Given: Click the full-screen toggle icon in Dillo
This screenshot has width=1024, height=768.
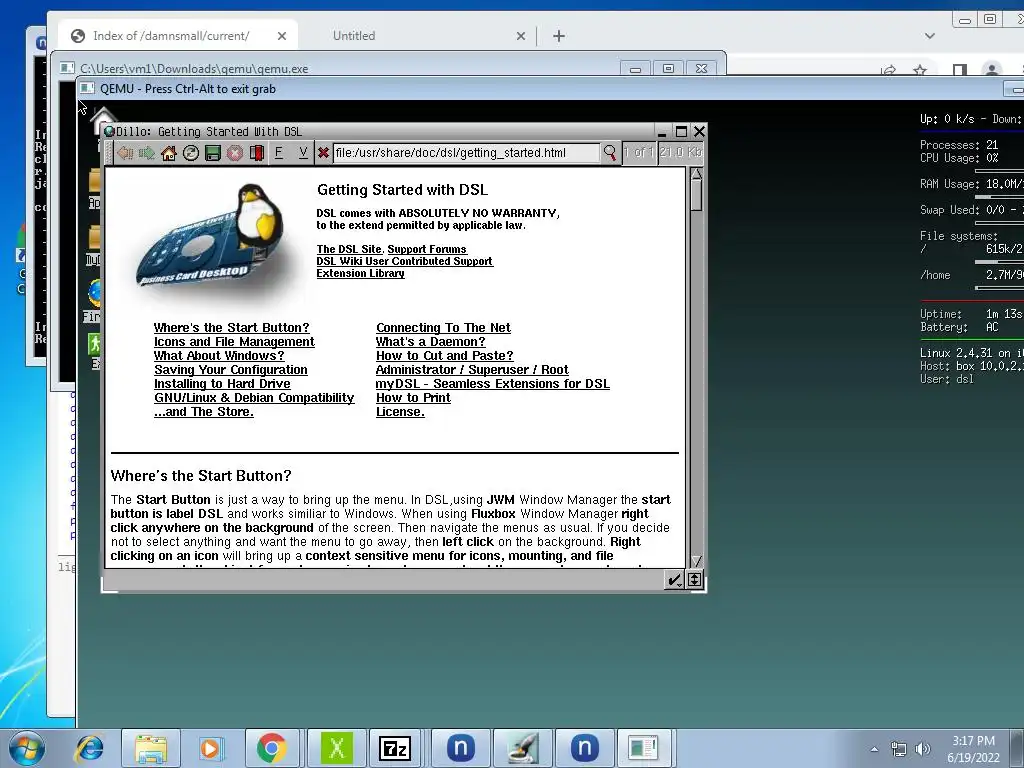Looking at the screenshot, I should coord(694,580).
